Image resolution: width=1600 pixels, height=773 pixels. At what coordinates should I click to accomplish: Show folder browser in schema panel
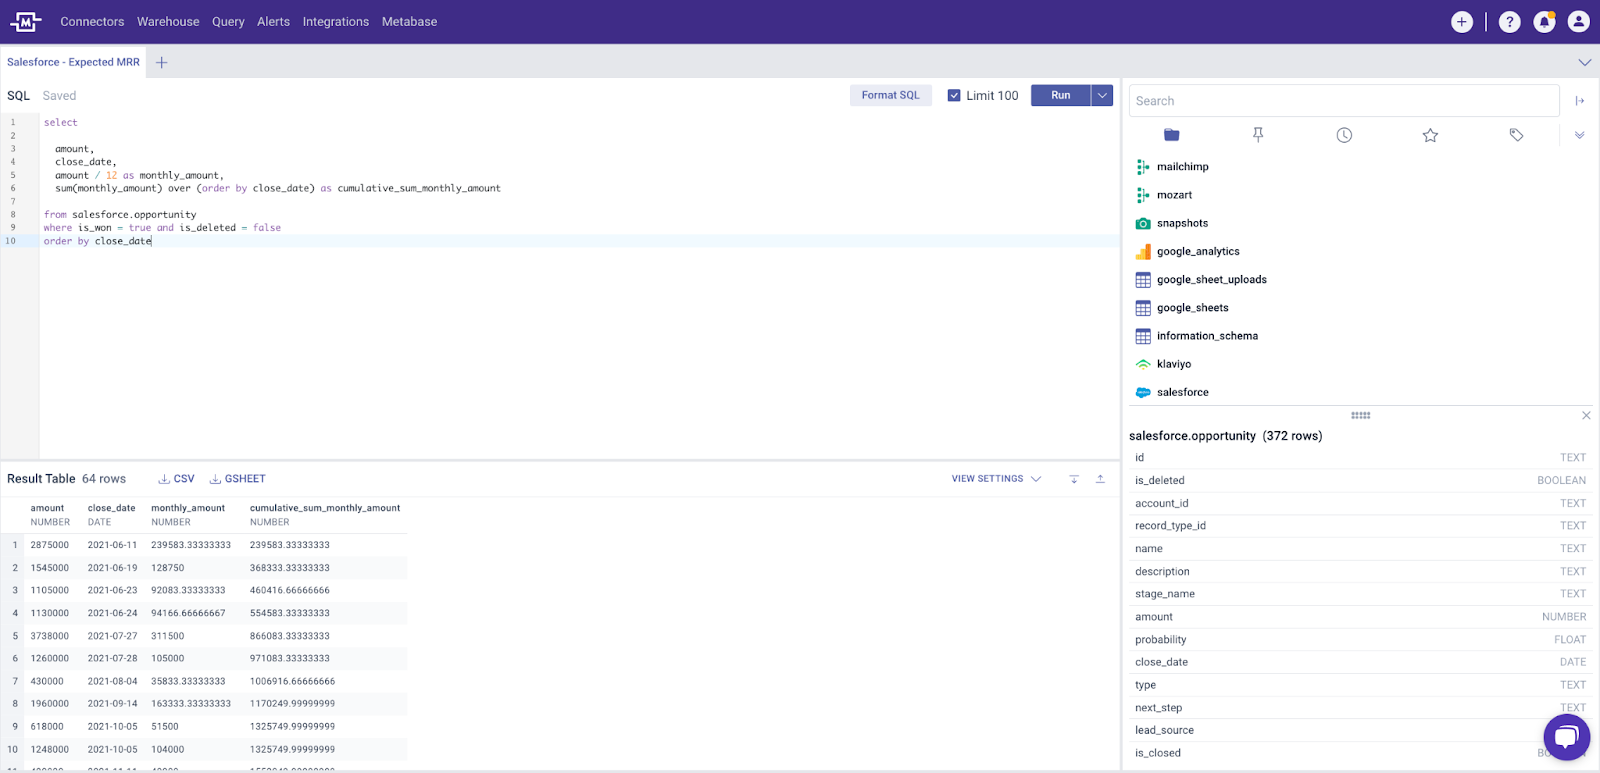[1172, 135]
